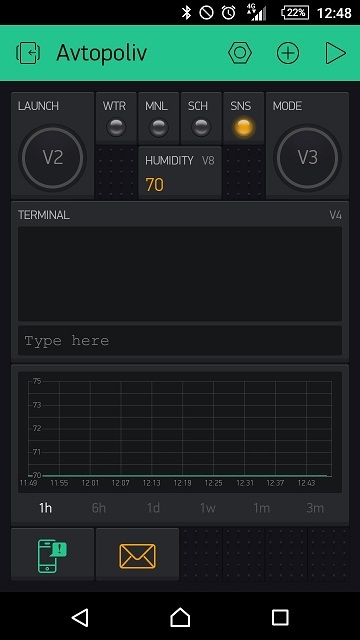Select the lit SNS LED indicator
Screen dimensions: 360x640
243,127
